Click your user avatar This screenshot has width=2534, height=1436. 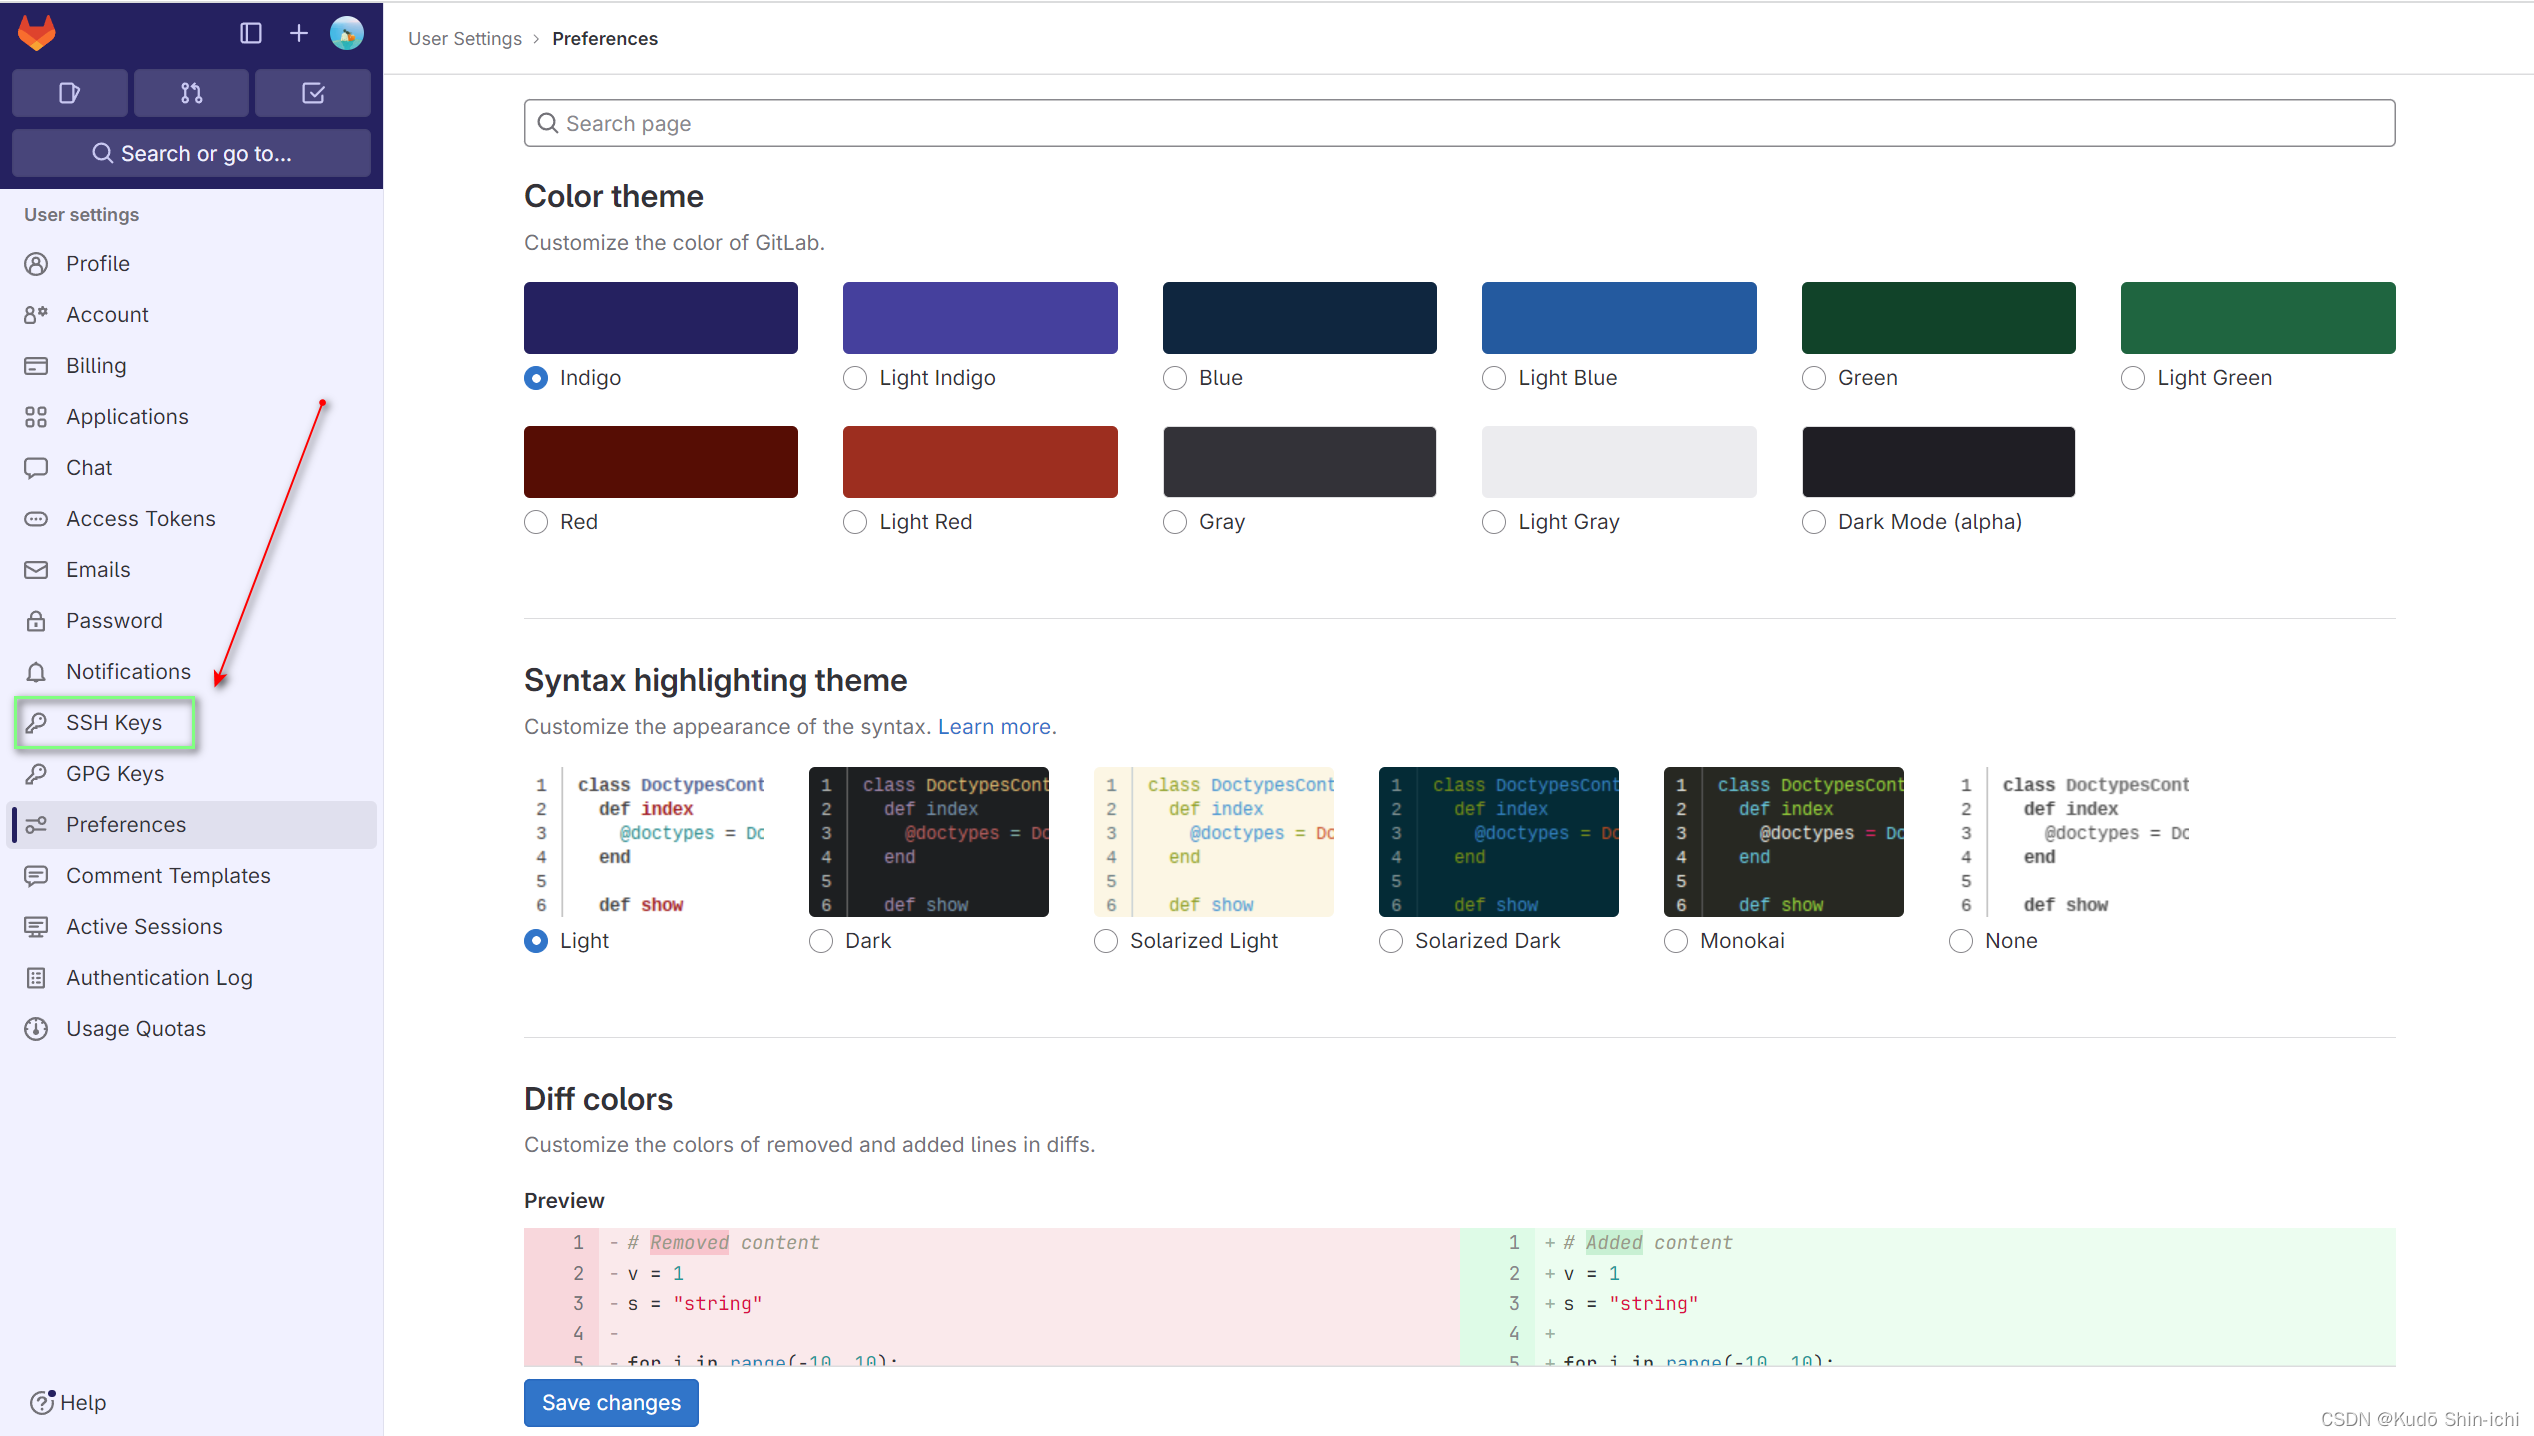click(x=346, y=33)
